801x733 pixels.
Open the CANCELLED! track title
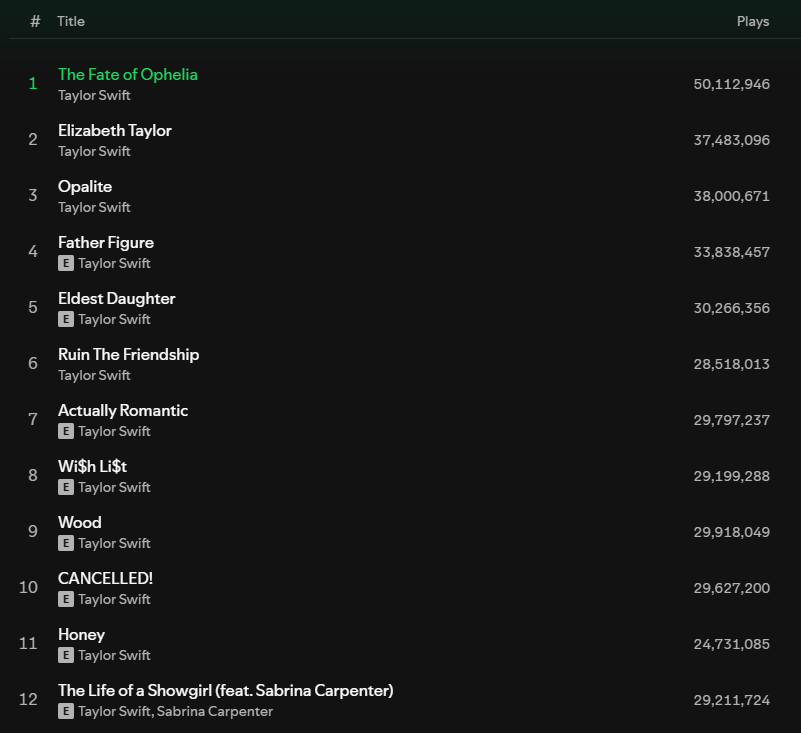(105, 578)
